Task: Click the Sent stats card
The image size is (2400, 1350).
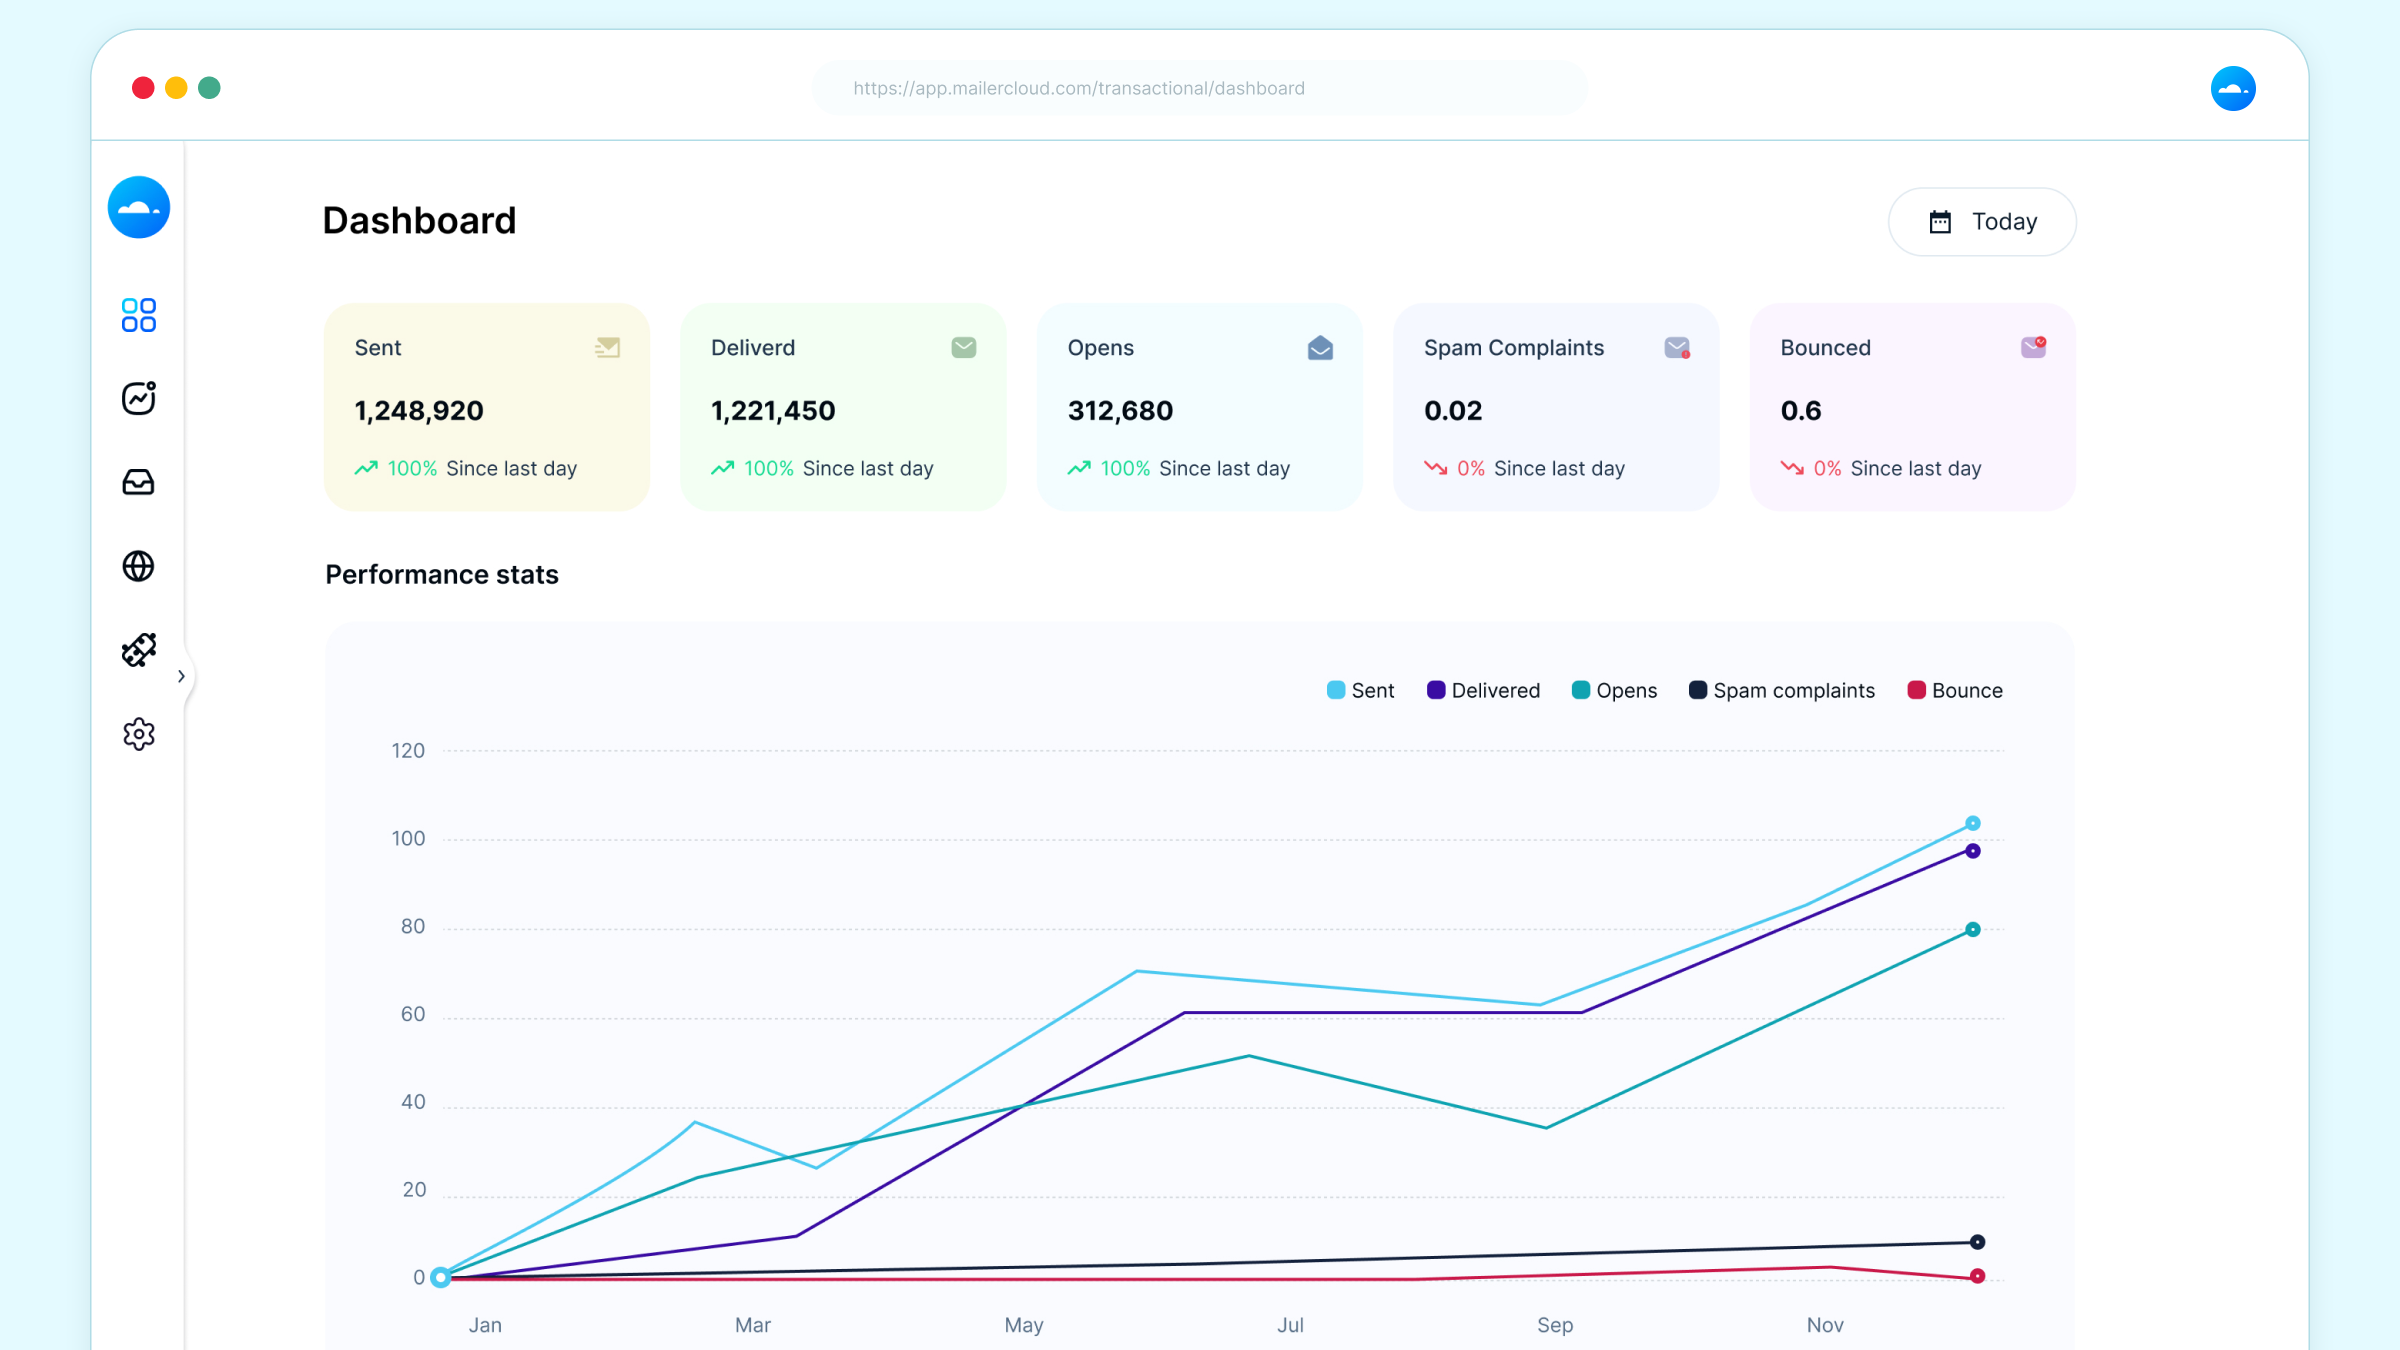Action: pyautogui.click(x=486, y=407)
